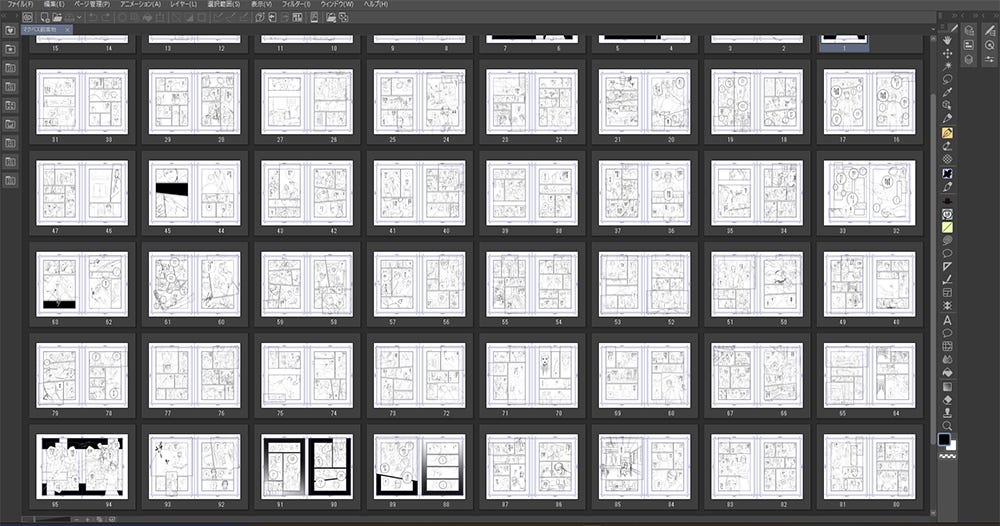The width and height of the screenshot is (1000, 526).
Task: Select the Text tool (A icon)
Action: pos(947,320)
